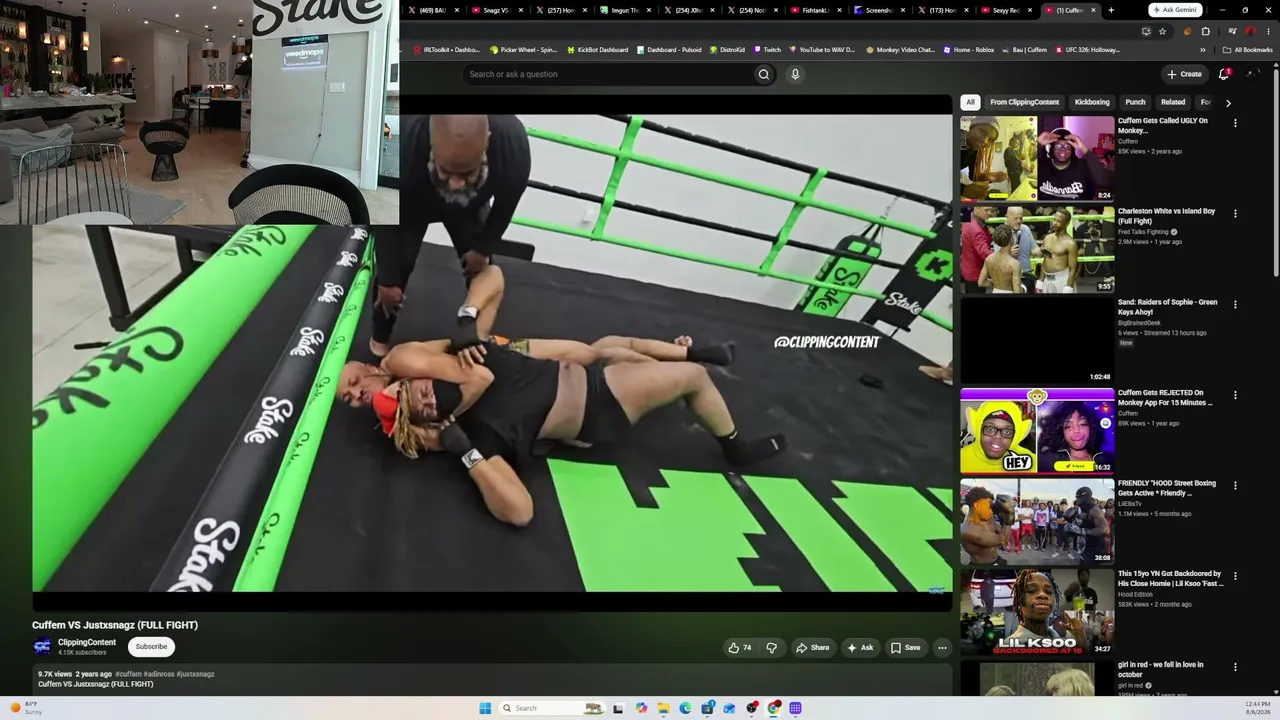Switch to the Snagz VS browser tab
The image size is (1280, 720).
(x=497, y=10)
